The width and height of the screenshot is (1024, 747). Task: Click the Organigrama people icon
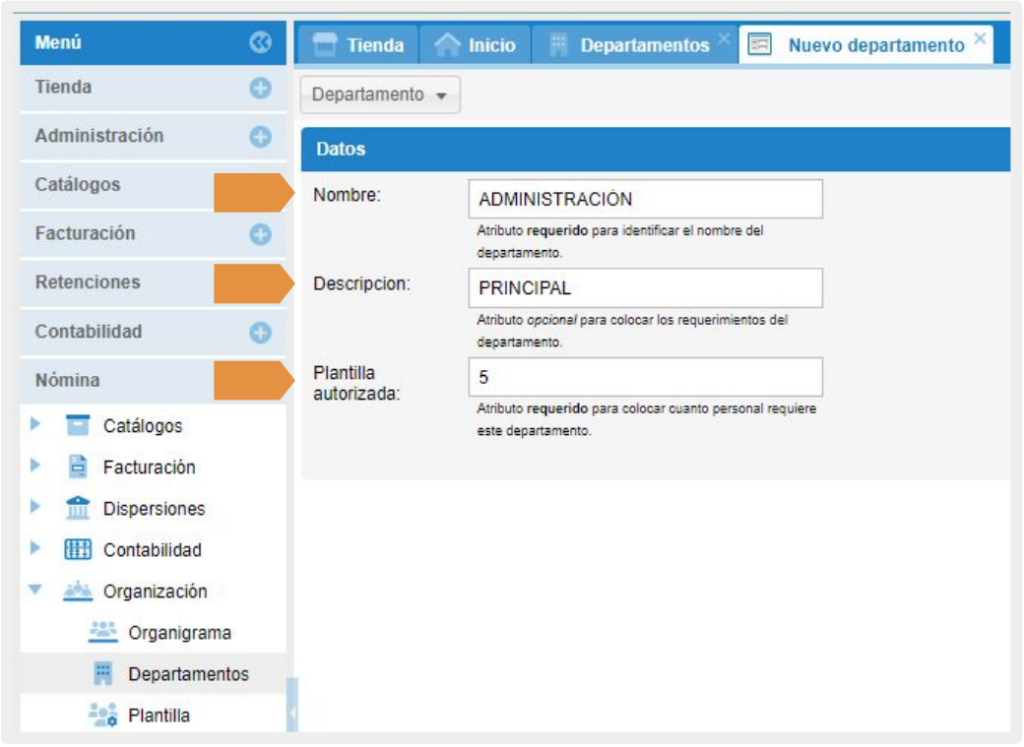point(103,633)
